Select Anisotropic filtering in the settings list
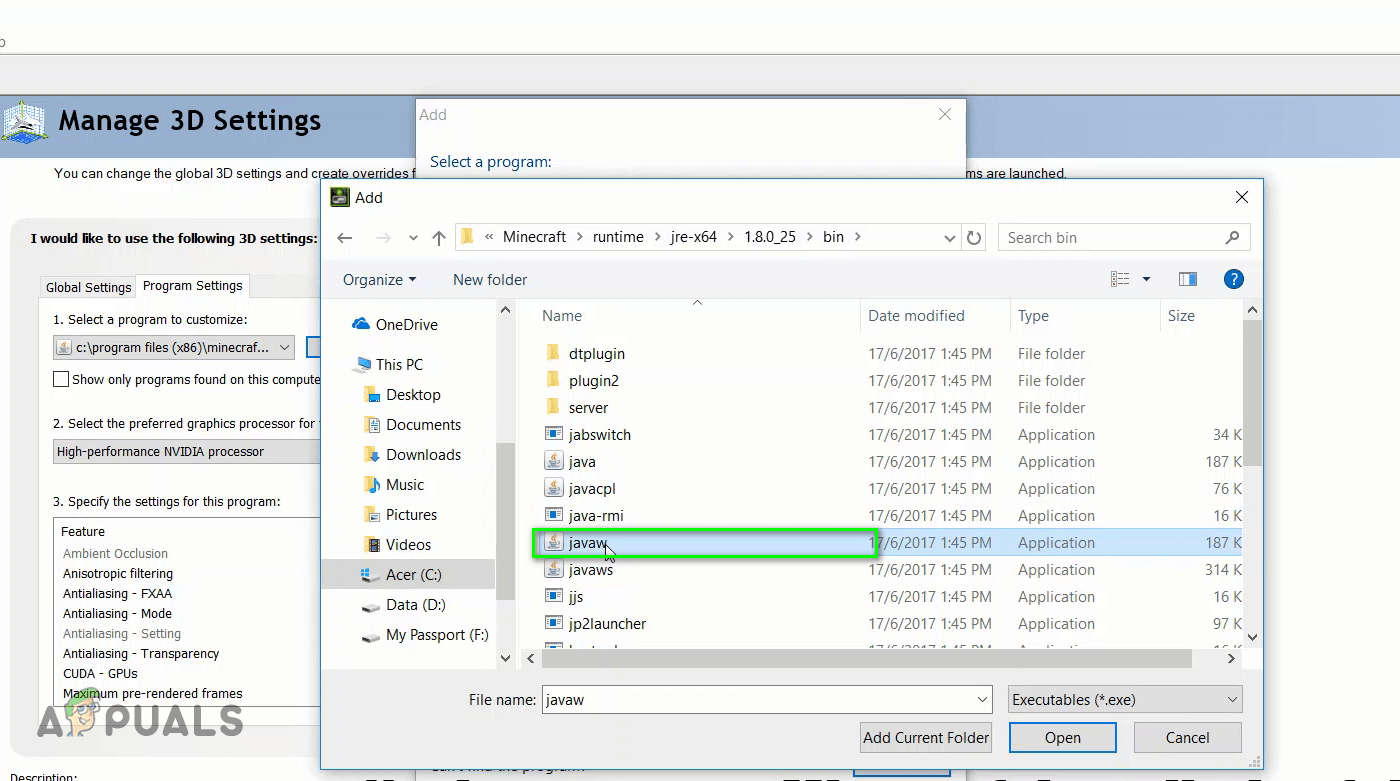The image size is (1400, 781). click(x=118, y=573)
